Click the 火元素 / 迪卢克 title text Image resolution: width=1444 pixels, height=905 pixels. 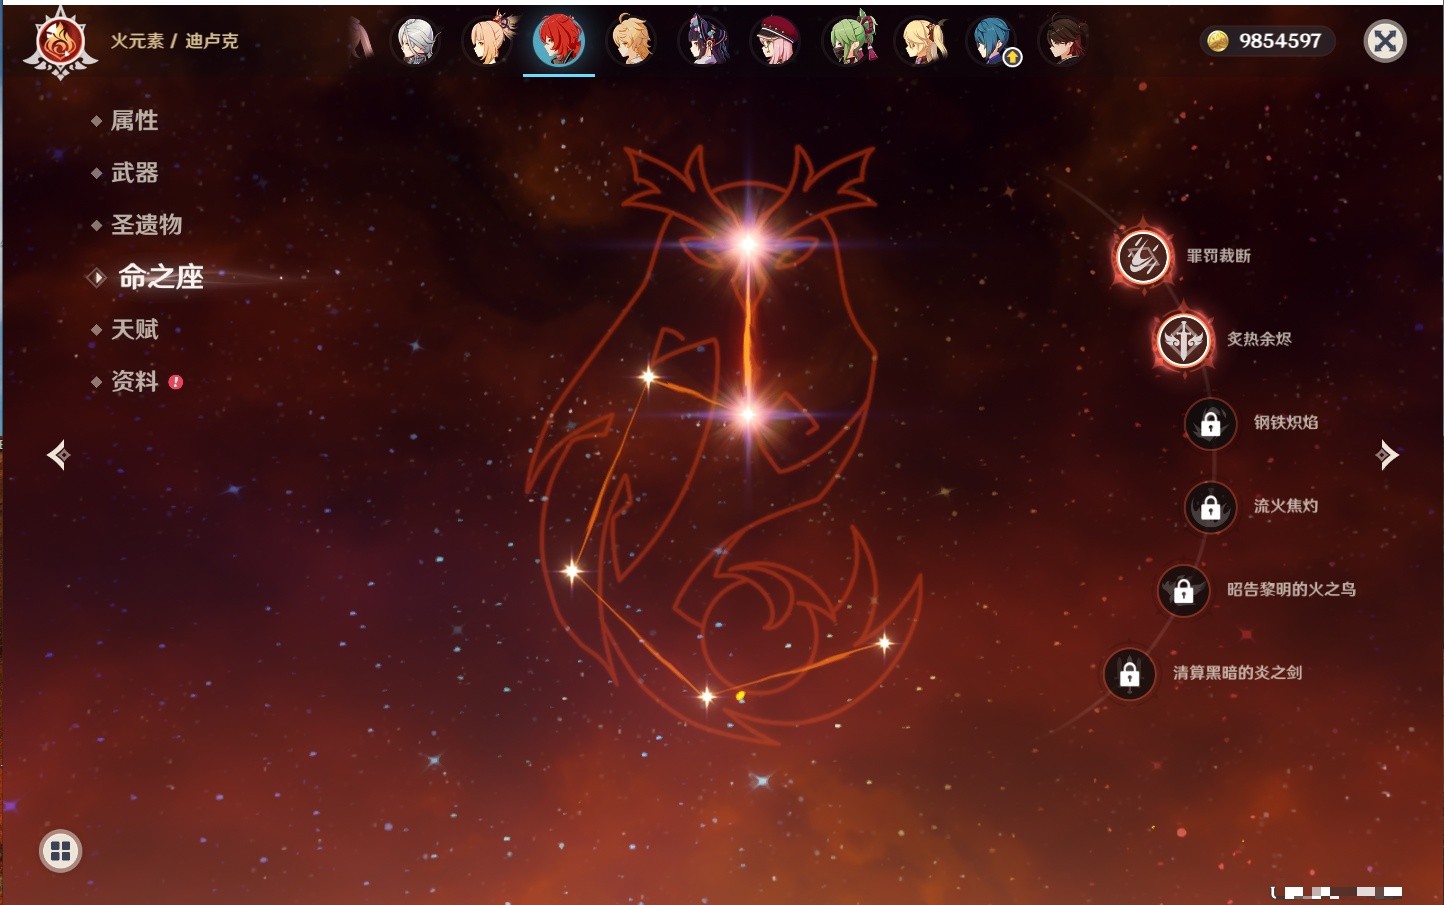[x=174, y=41]
